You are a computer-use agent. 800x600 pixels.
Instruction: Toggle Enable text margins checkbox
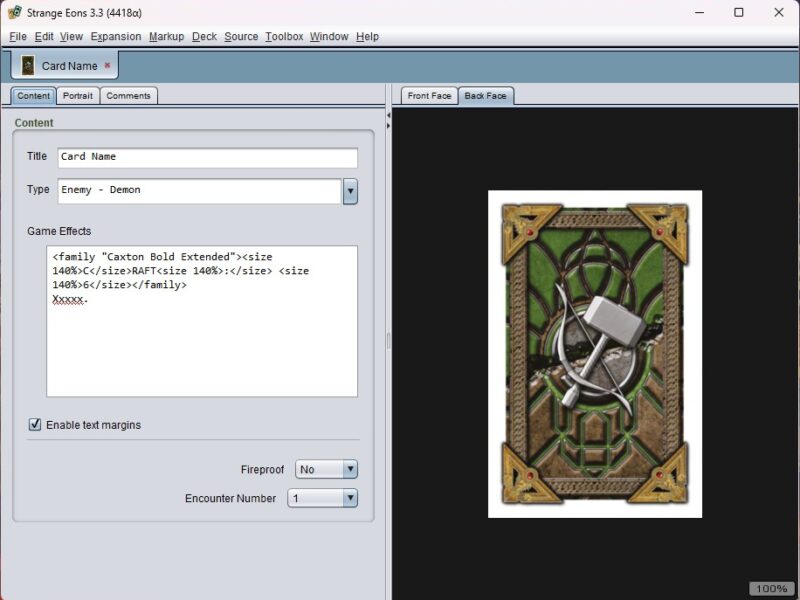35,425
